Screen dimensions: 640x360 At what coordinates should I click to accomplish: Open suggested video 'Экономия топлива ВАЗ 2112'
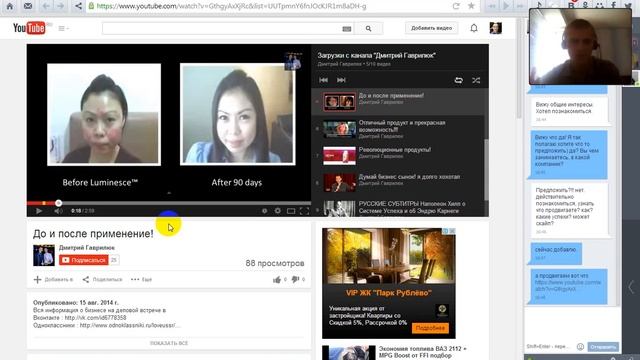click(422, 352)
